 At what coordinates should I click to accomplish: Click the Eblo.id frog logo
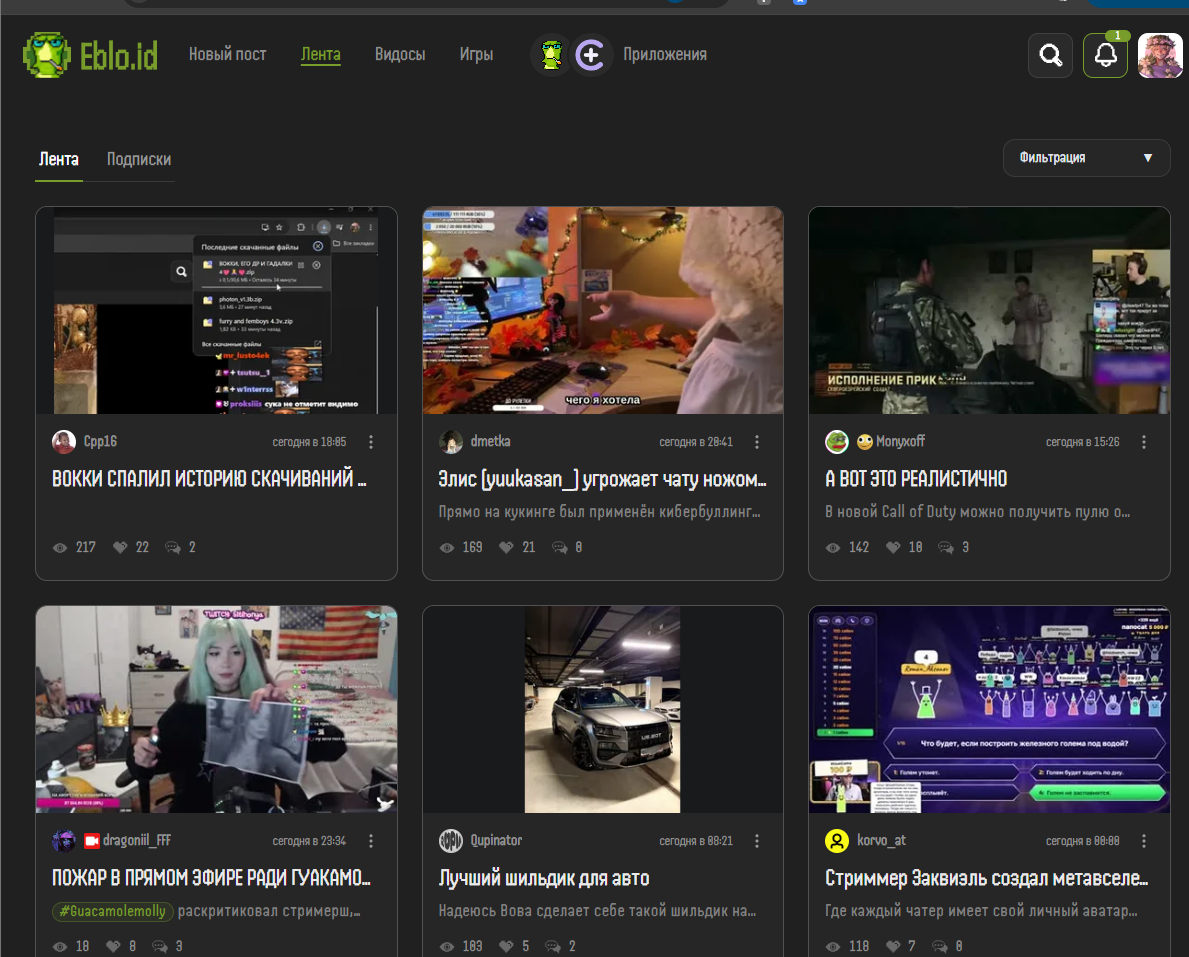90,55
